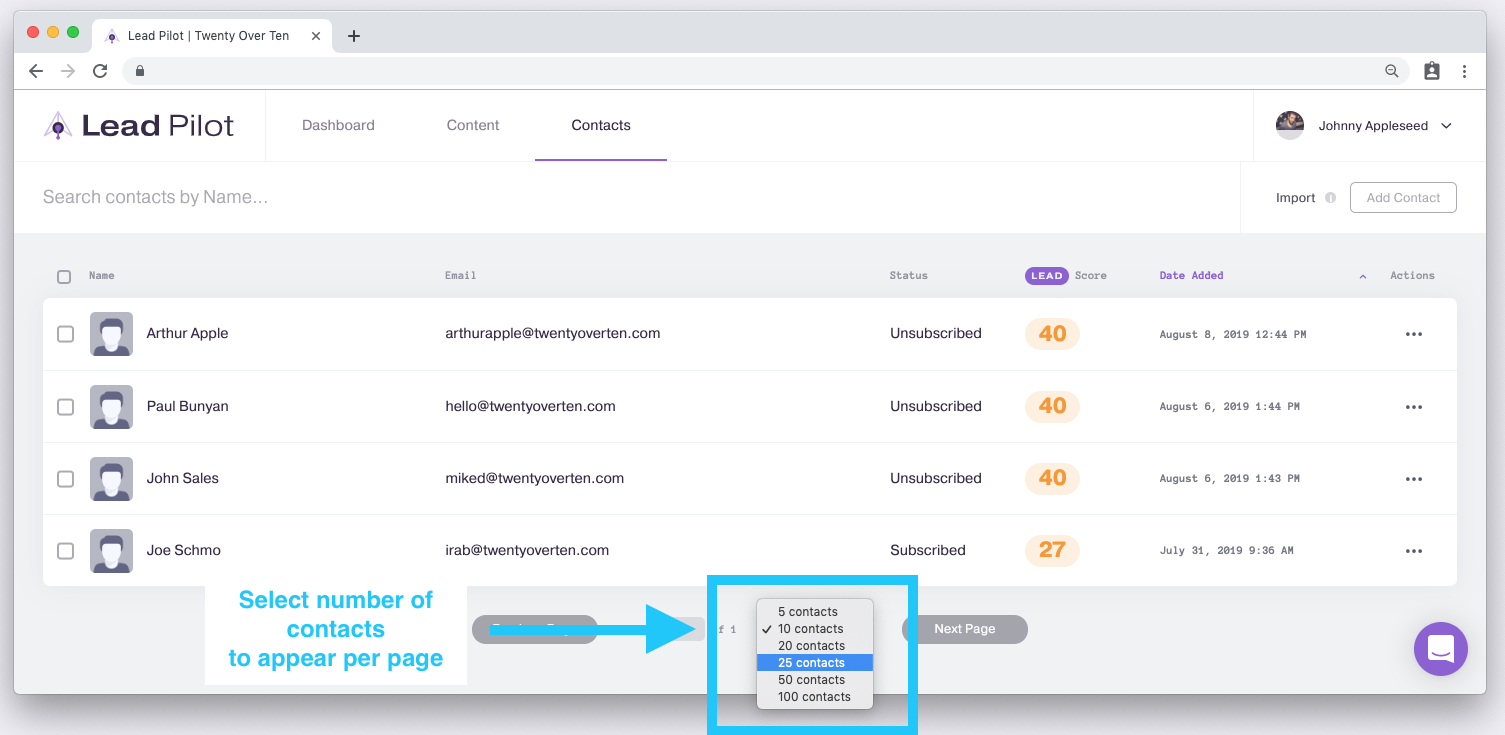Click the zoom magnifier icon in address bar
The height and width of the screenshot is (735, 1505).
point(1391,71)
